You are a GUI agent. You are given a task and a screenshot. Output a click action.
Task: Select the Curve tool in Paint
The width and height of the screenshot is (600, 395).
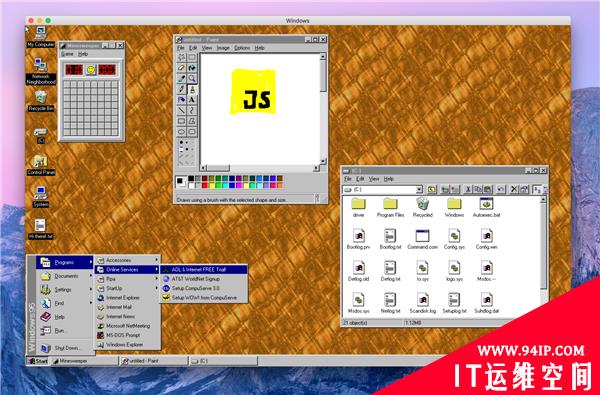point(192,111)
